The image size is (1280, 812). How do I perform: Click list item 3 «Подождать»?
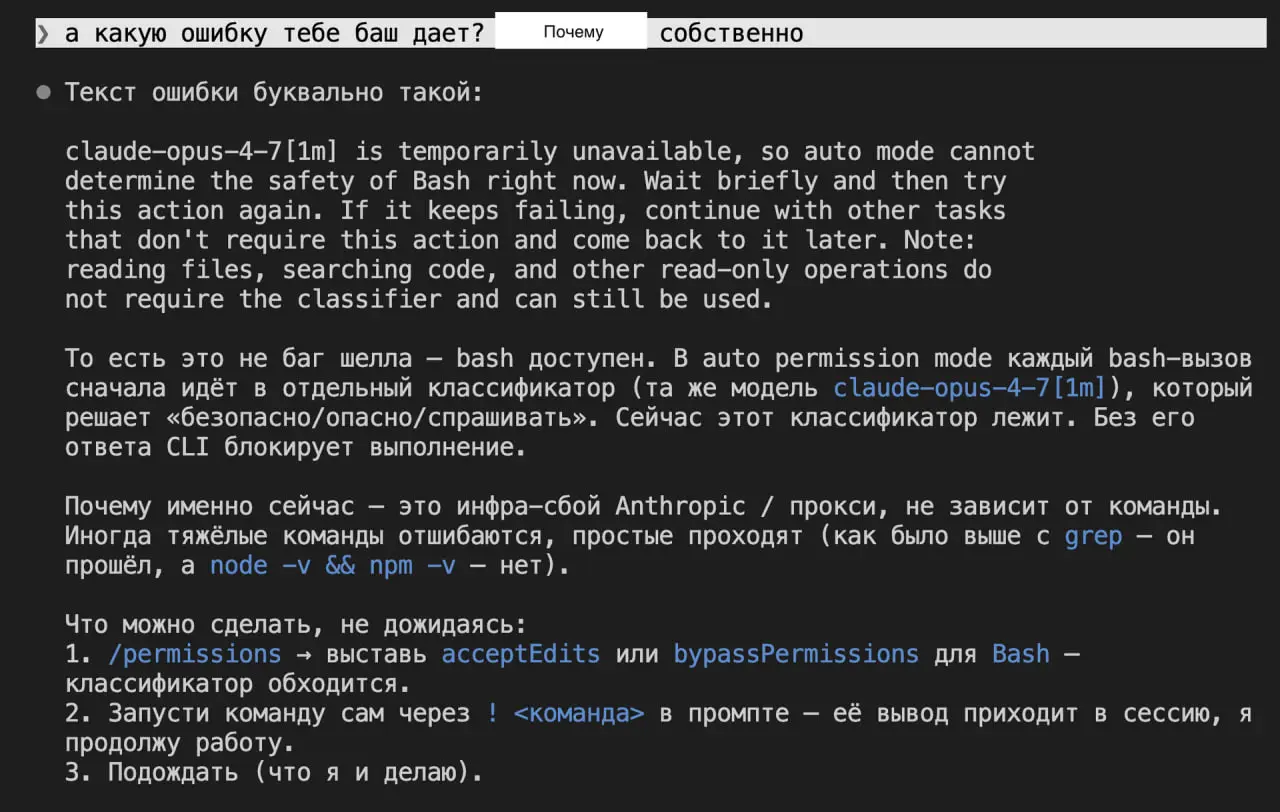tap(274, 772)
